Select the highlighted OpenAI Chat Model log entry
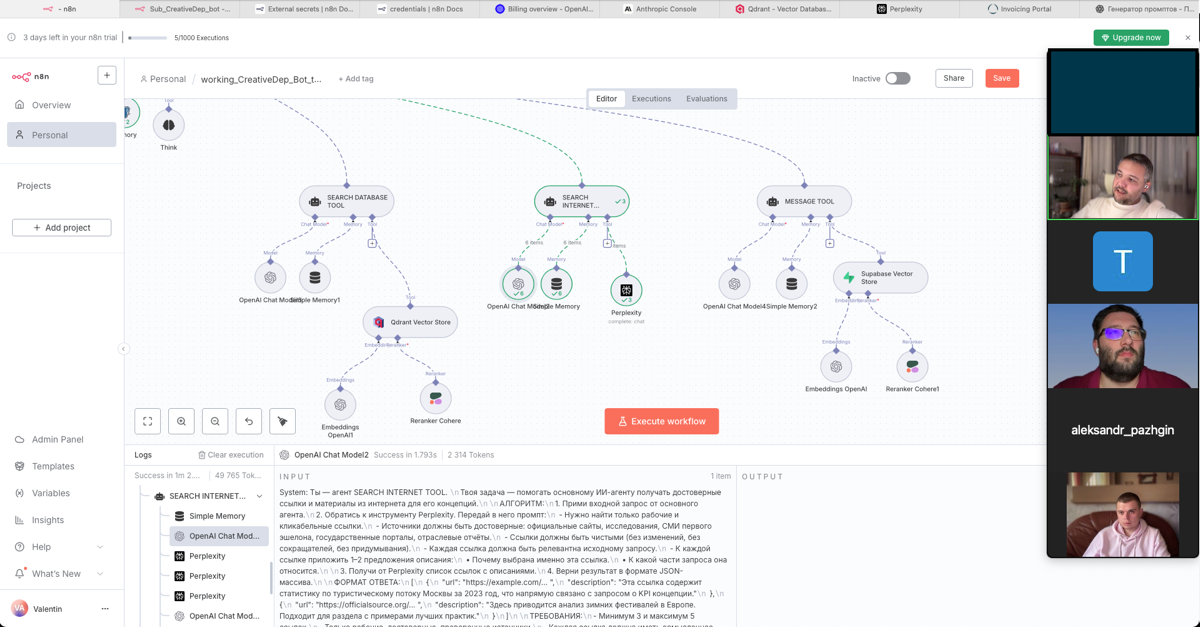This screenshot has height=627, width=1200. pos(218,536)
